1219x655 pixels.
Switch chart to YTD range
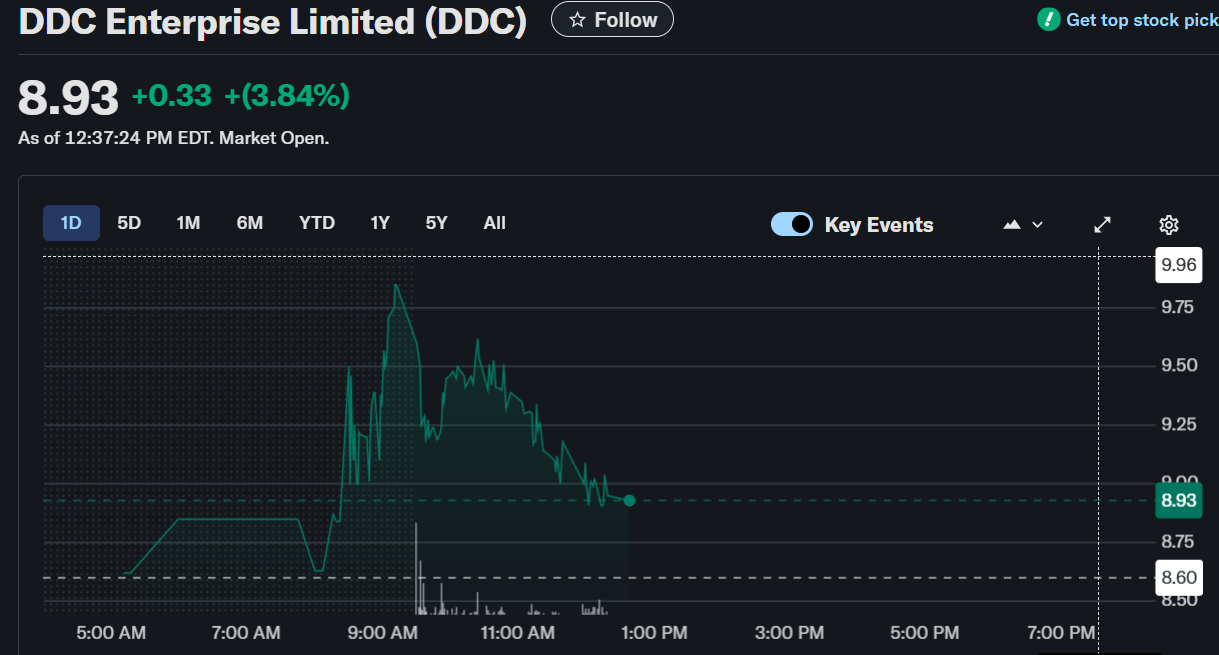(317, 223)
